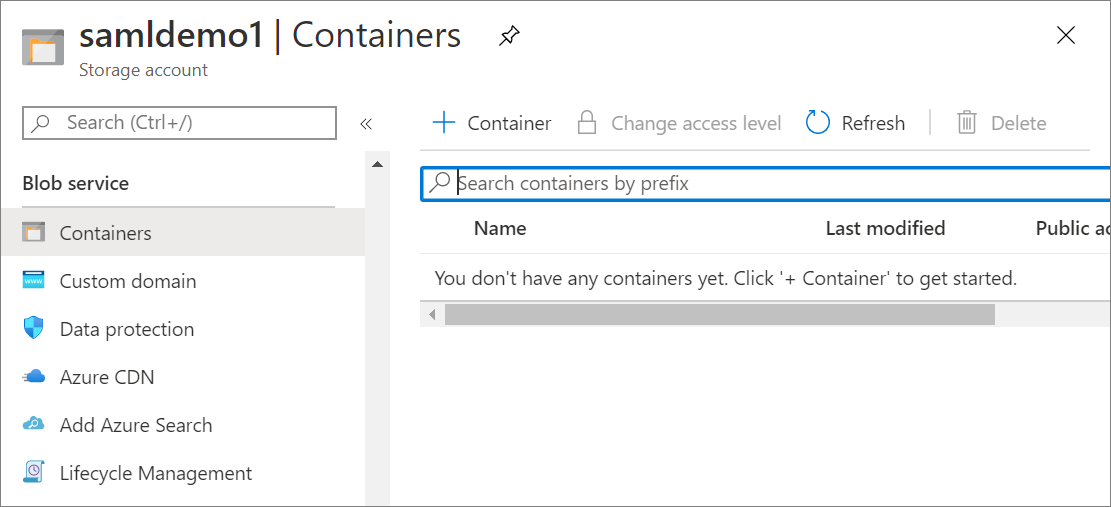Focus the Search (Ctrl+/) box

point(180,123)
